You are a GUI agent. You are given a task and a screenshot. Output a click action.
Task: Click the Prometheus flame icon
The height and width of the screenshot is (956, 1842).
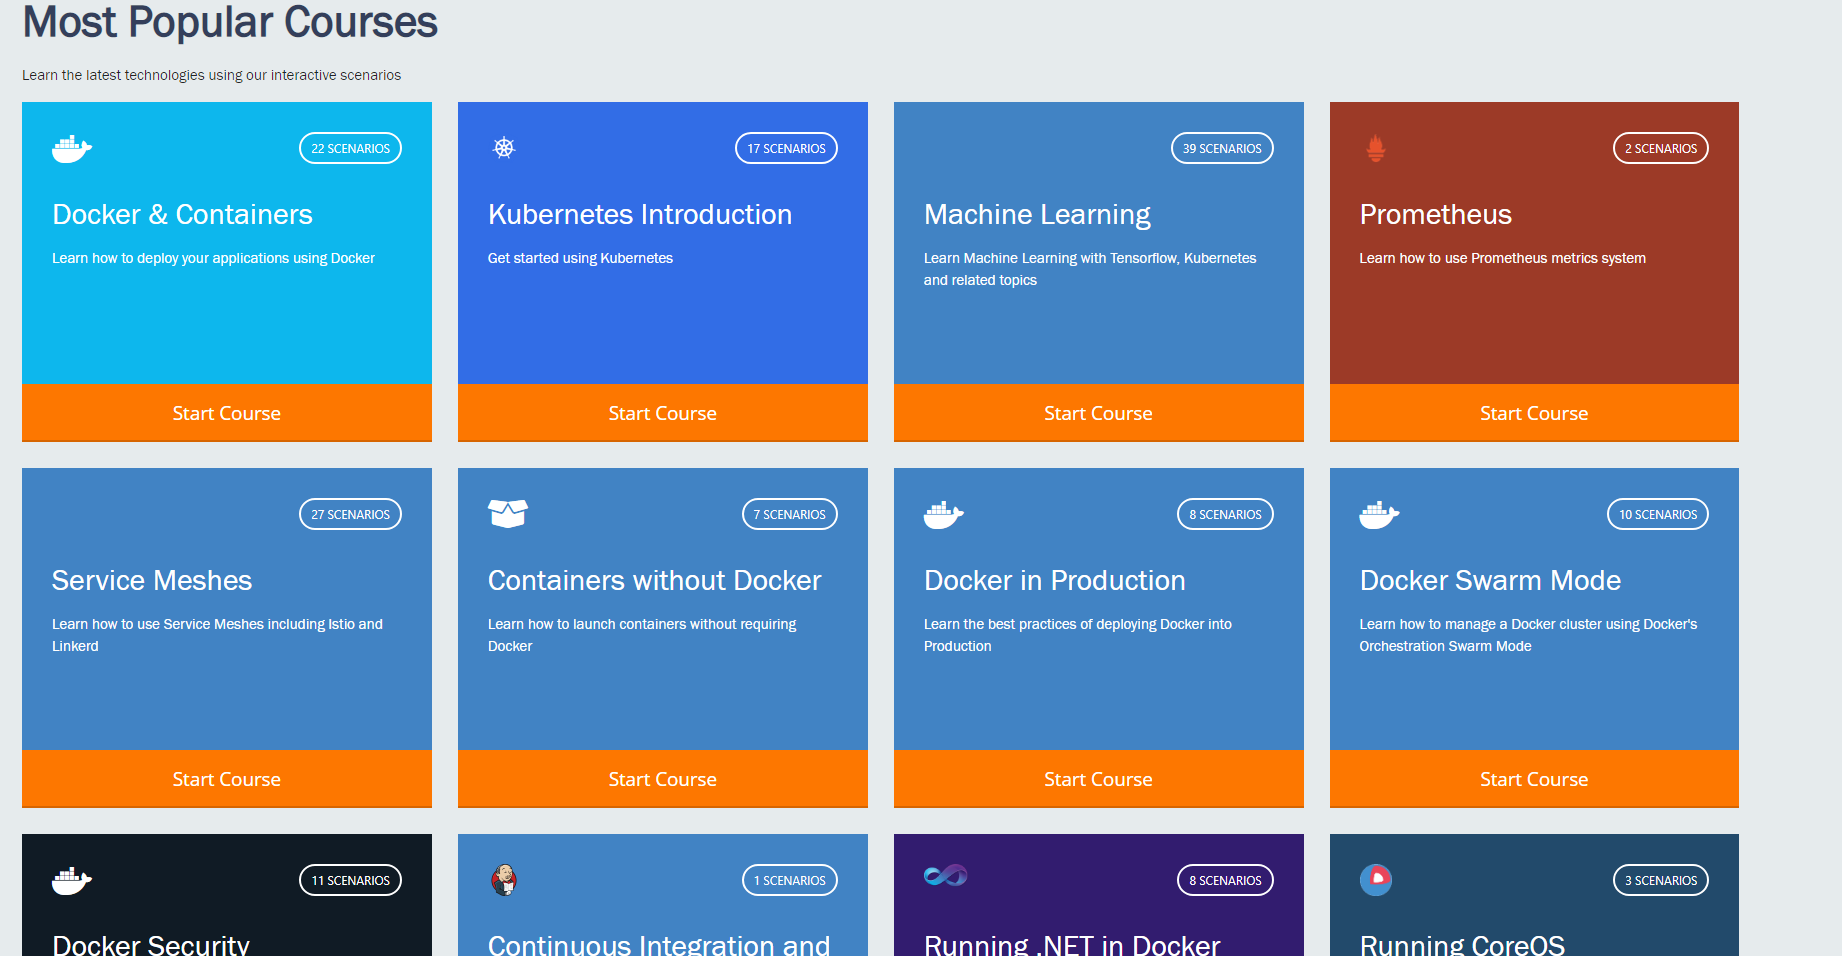pyautogui.click(x=1376, y=148)
